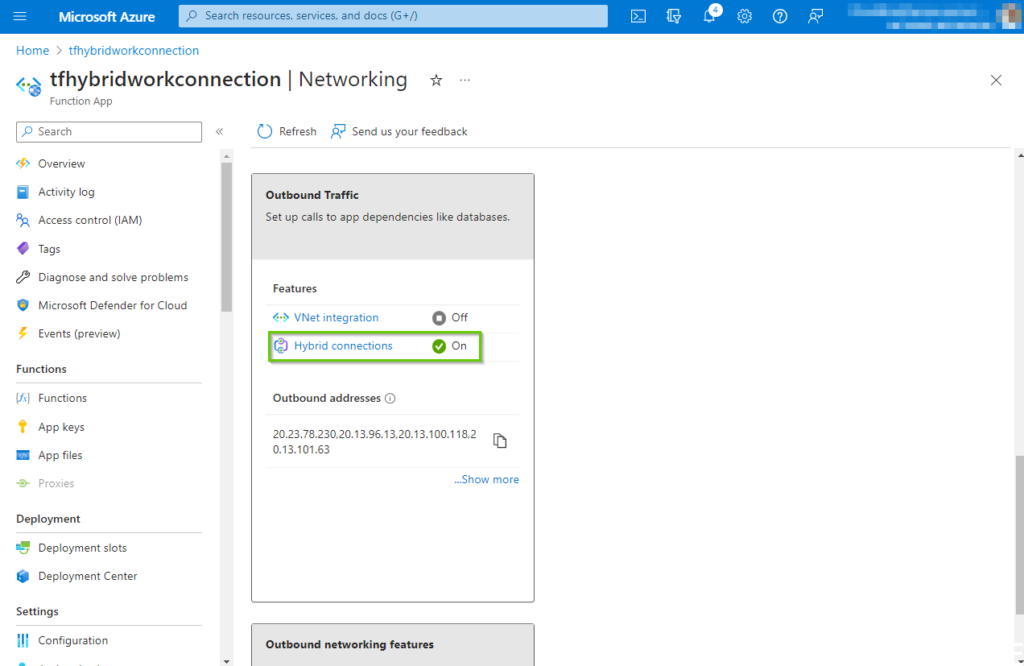Select Access control (IAM) in sidebar
1024x666 pixels.
[89, 220]
